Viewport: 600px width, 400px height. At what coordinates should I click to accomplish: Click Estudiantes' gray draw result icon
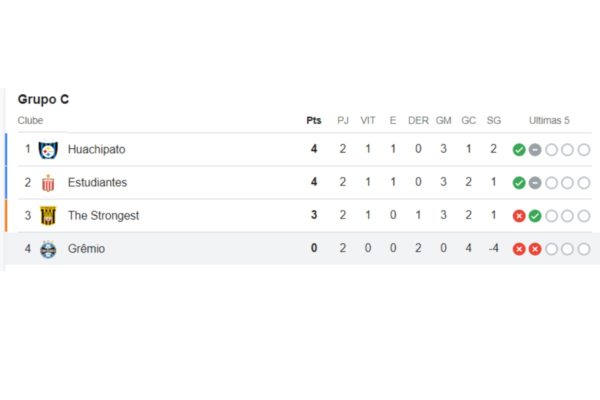click(535, 183)
